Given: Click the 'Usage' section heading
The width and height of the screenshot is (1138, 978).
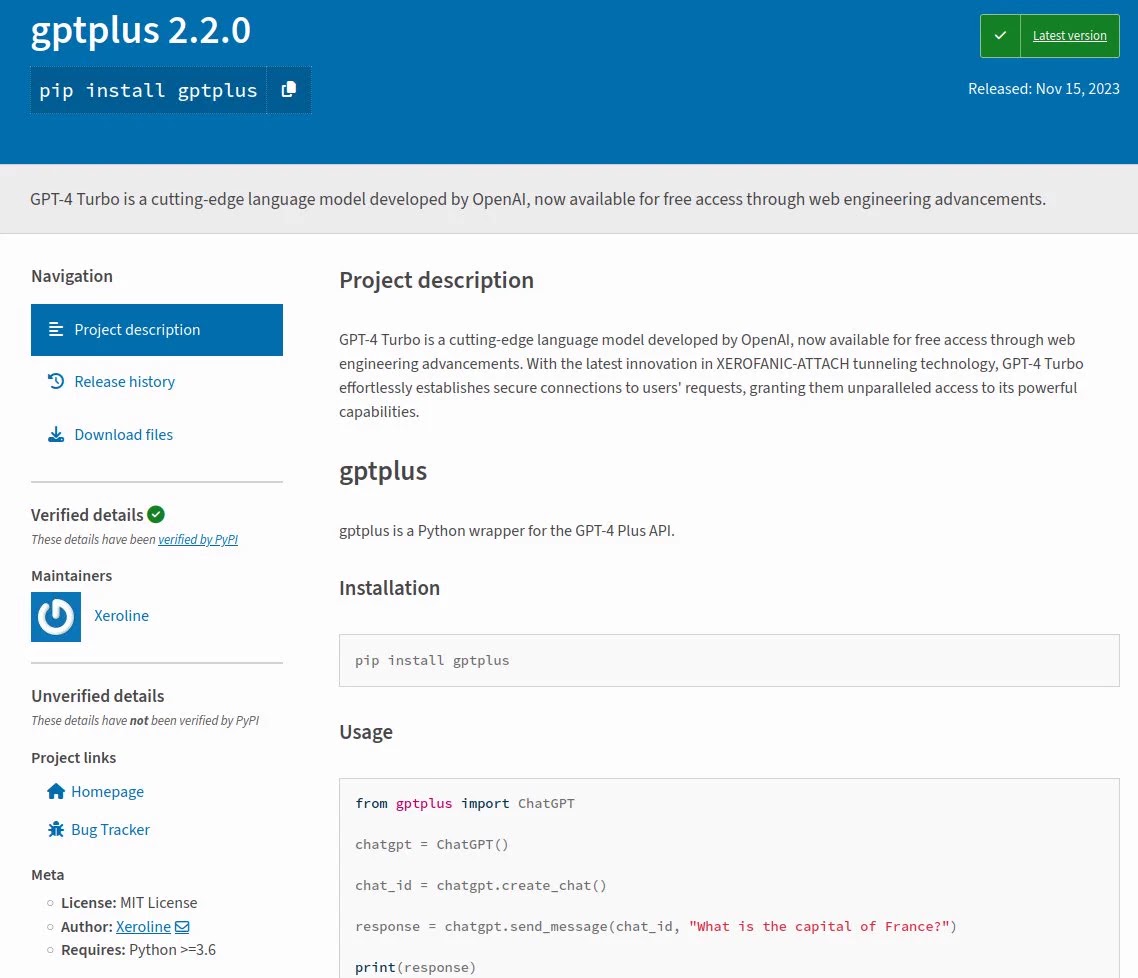Looking at the screenshot, I should [x=366, y=732].
